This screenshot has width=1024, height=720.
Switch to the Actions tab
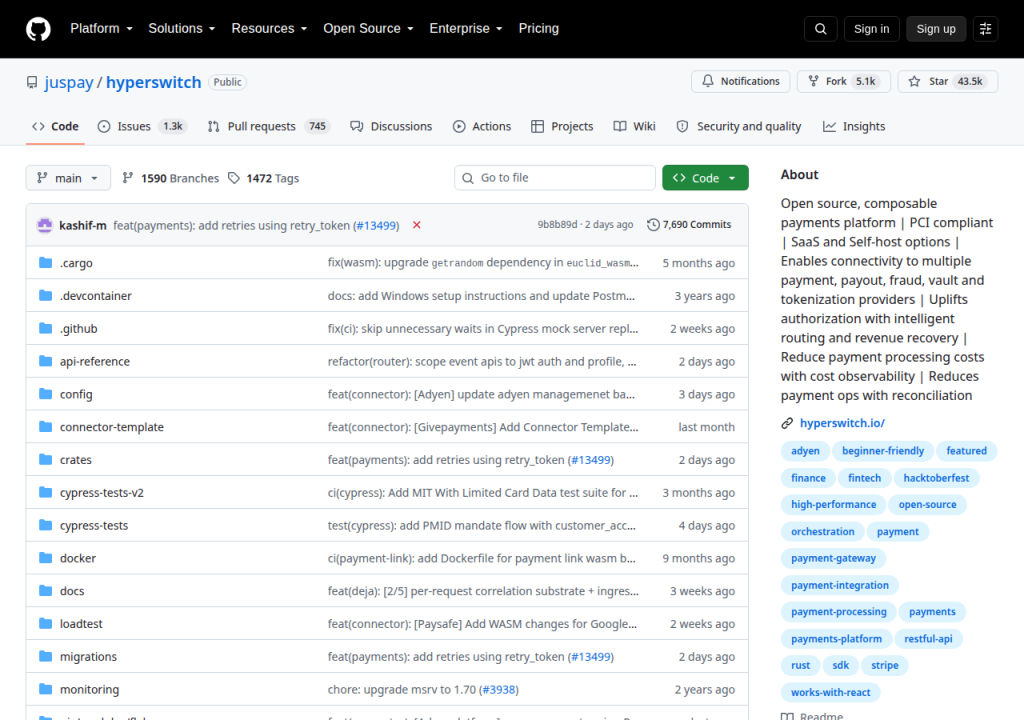(482, 126)
